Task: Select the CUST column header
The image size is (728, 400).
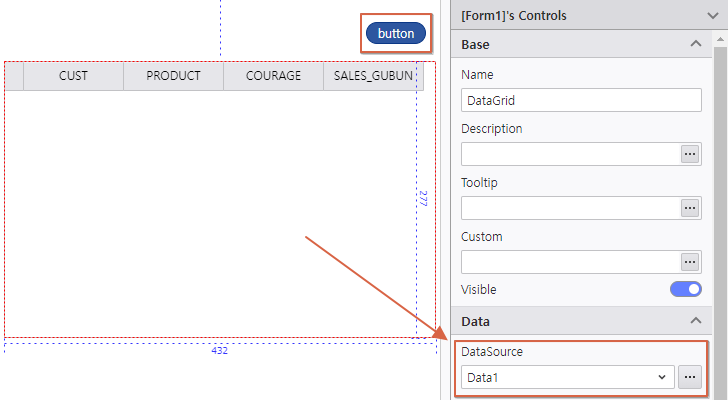Action: pos(73,76)
